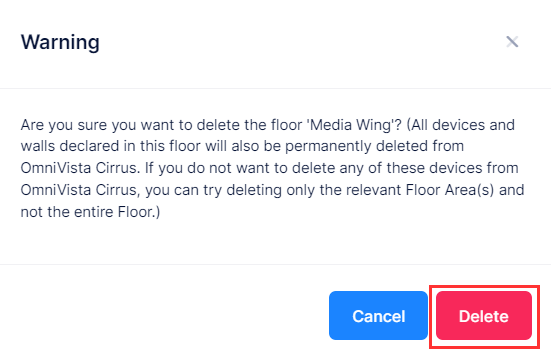Click the gray X at dialog top right
The height and width of the screenshot is (362, 551).
coord(512,42)
